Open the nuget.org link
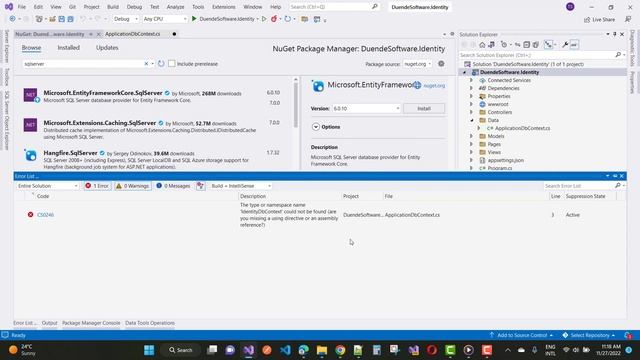 [x=434, y=86]
